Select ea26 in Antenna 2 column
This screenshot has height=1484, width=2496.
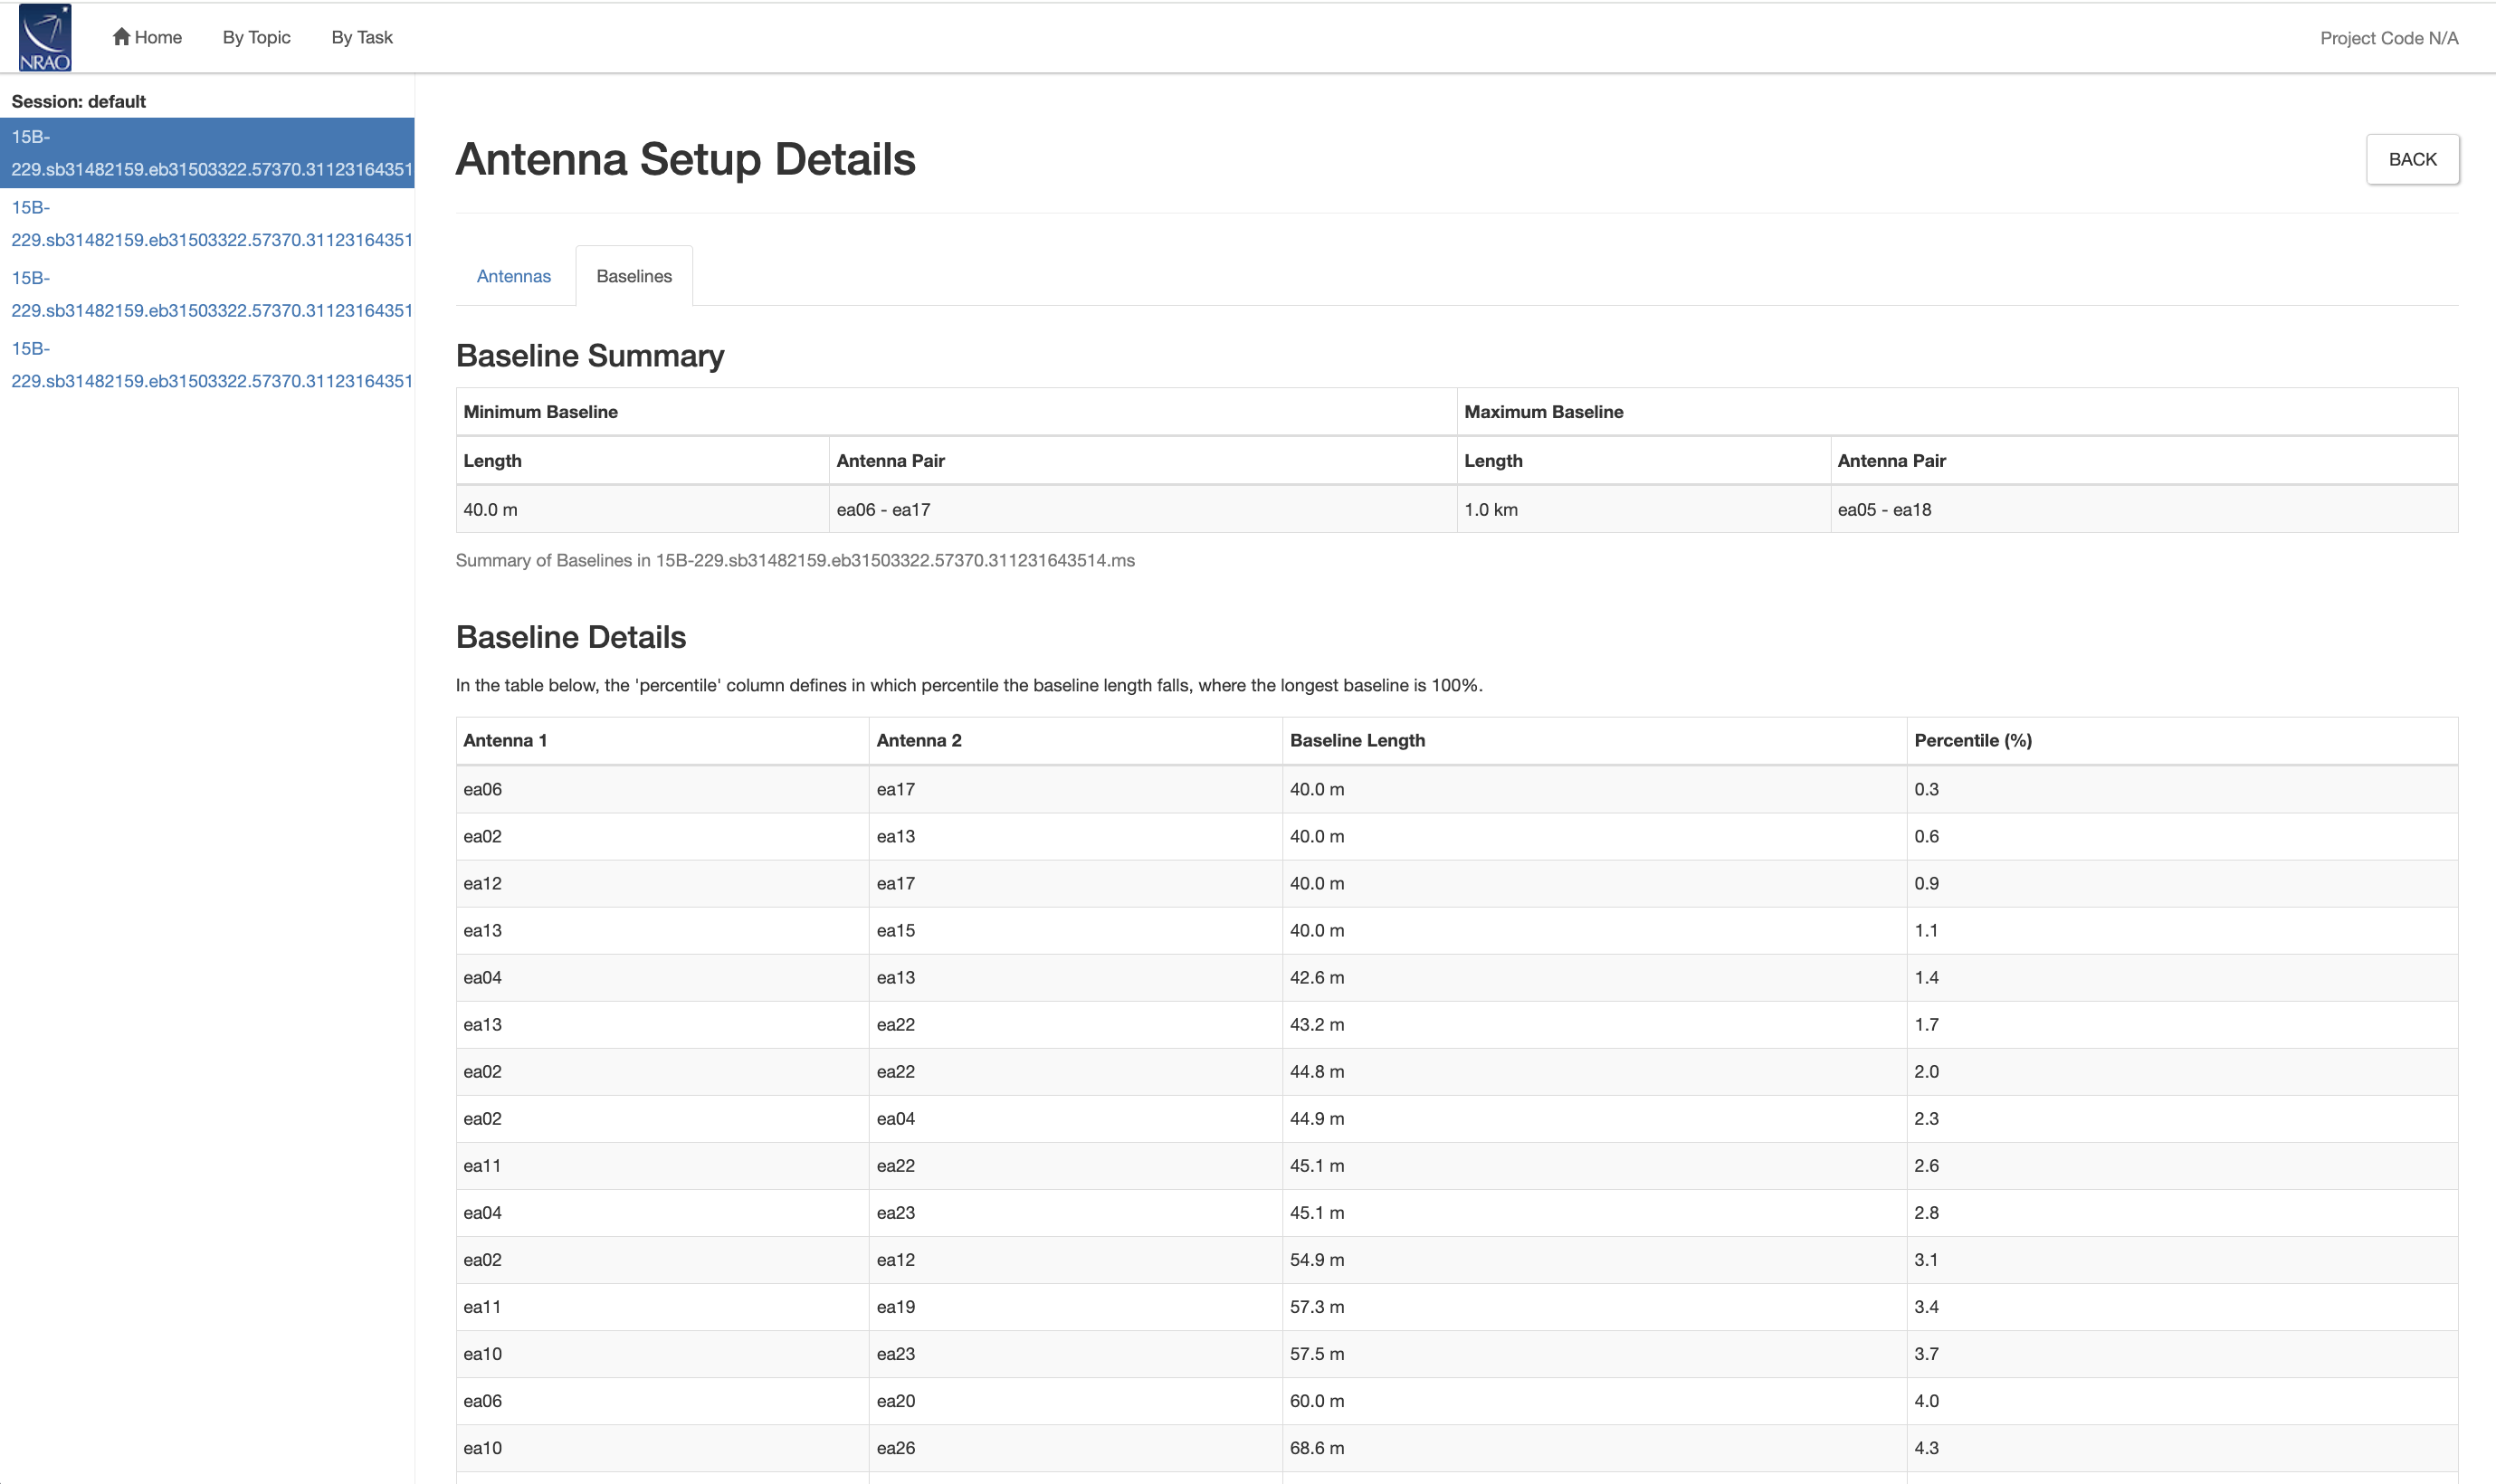1076,1448
